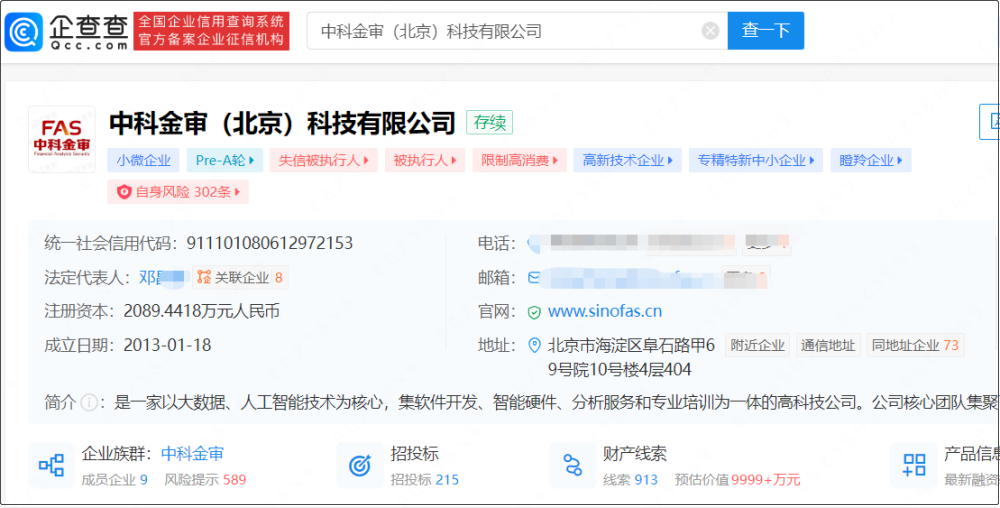
Task: Click the 附近企业 button
Action: click(758, 345)
